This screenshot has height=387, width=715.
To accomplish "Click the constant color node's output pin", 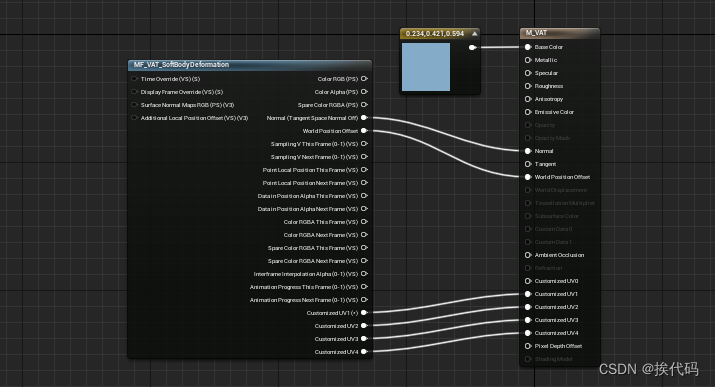I will 472,47.
